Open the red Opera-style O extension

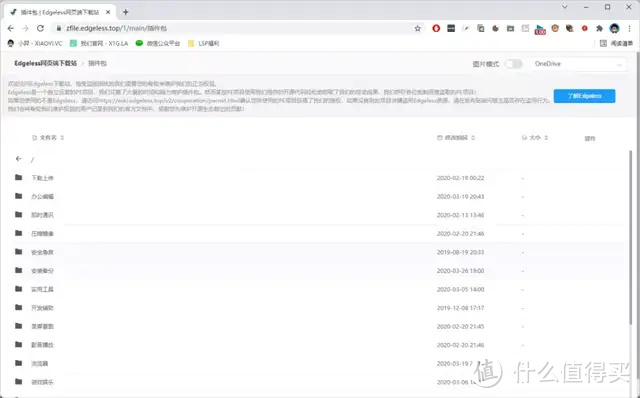(x=436, y=28)
